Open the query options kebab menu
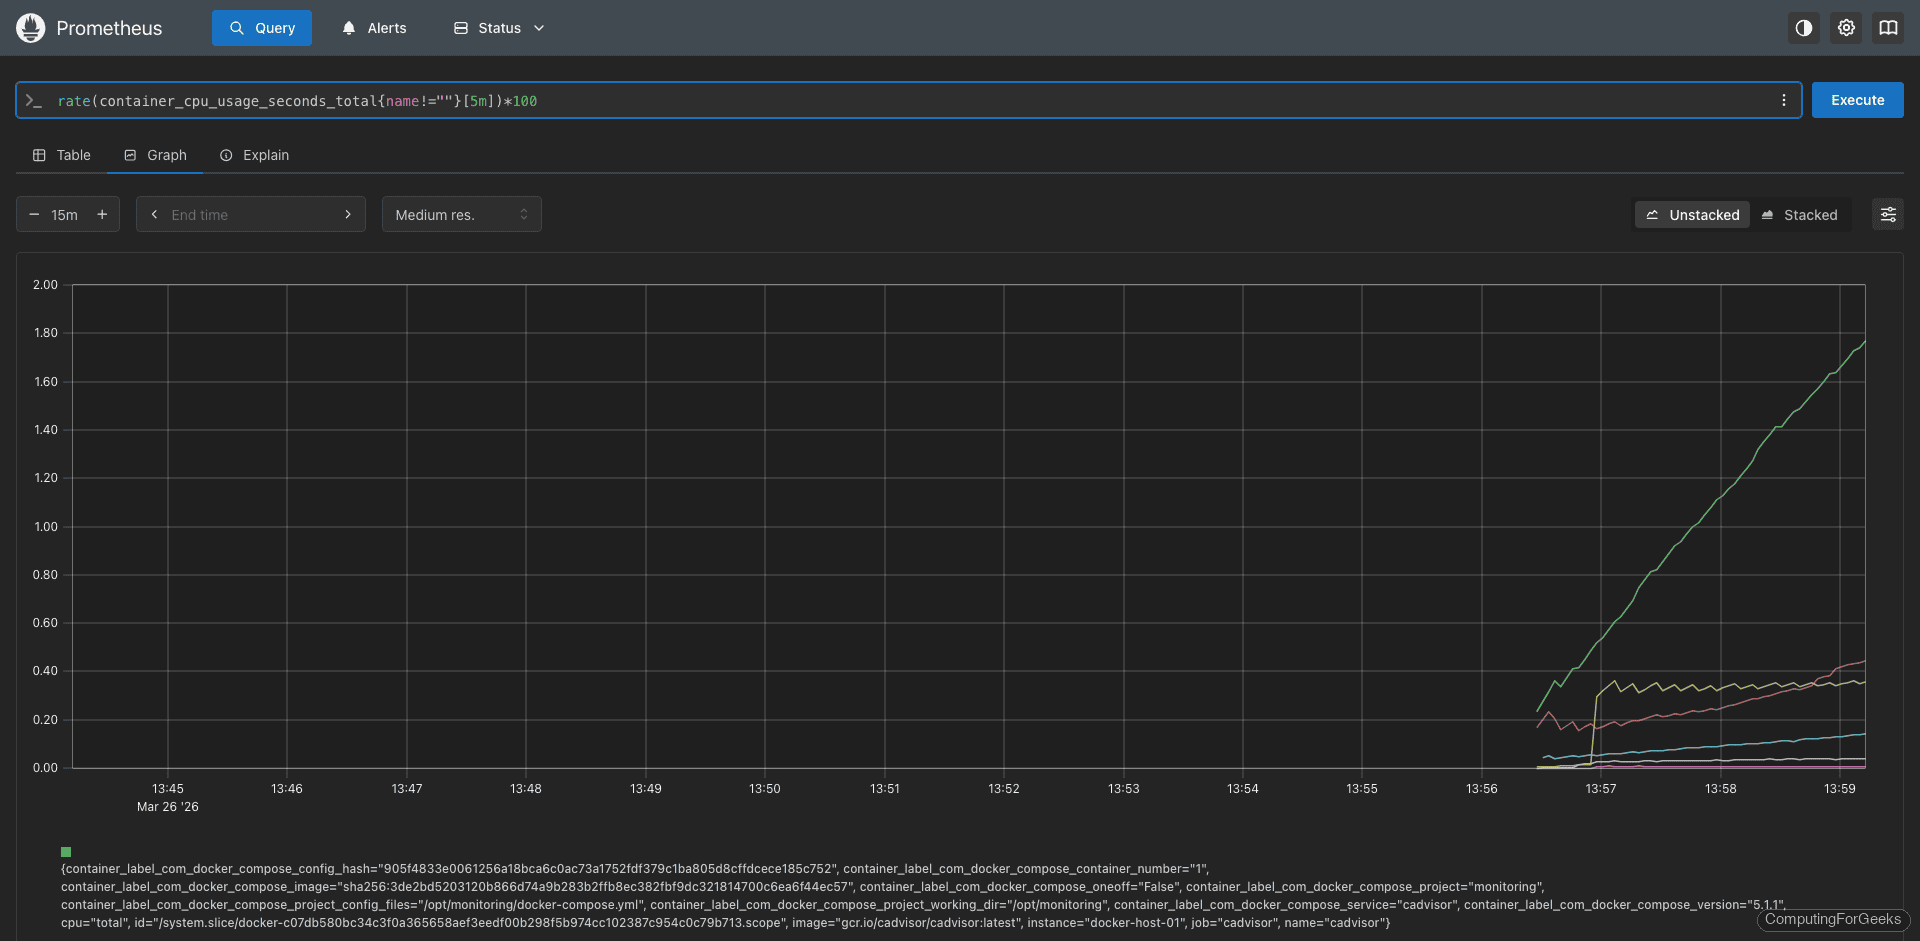 [x=1783, y=100]
